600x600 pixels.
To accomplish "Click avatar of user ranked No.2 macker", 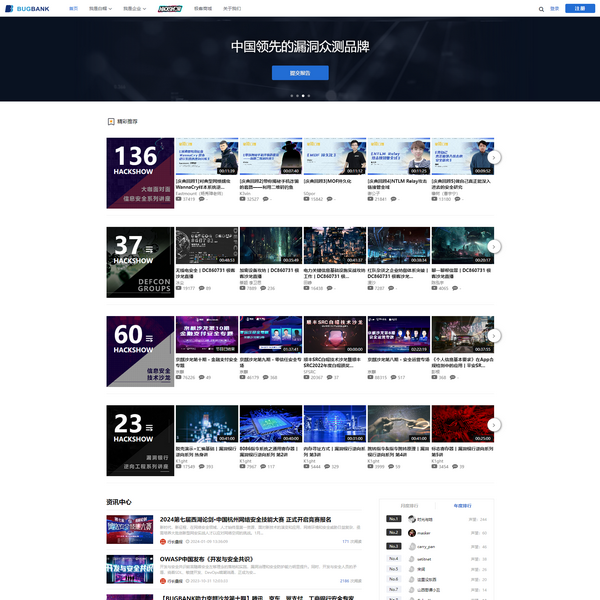I will pyautogui.click(x=411, y=532).
